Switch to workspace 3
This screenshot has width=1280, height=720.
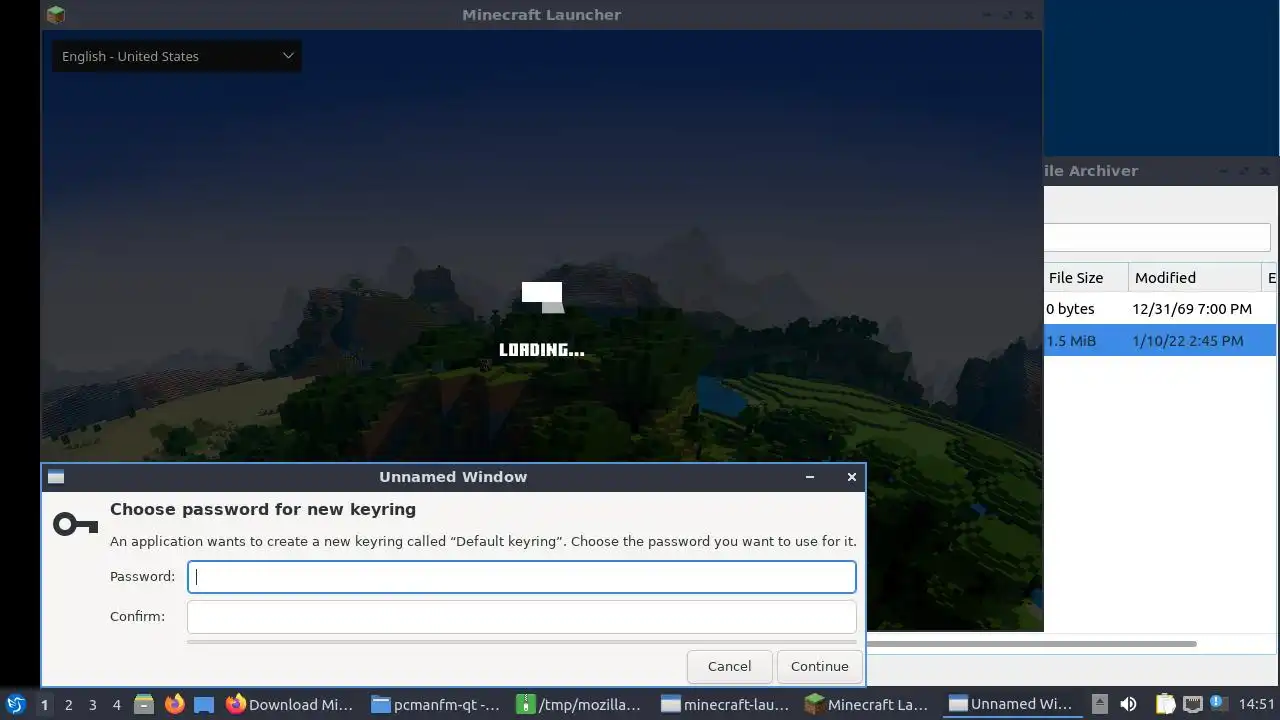pos(92,704)
